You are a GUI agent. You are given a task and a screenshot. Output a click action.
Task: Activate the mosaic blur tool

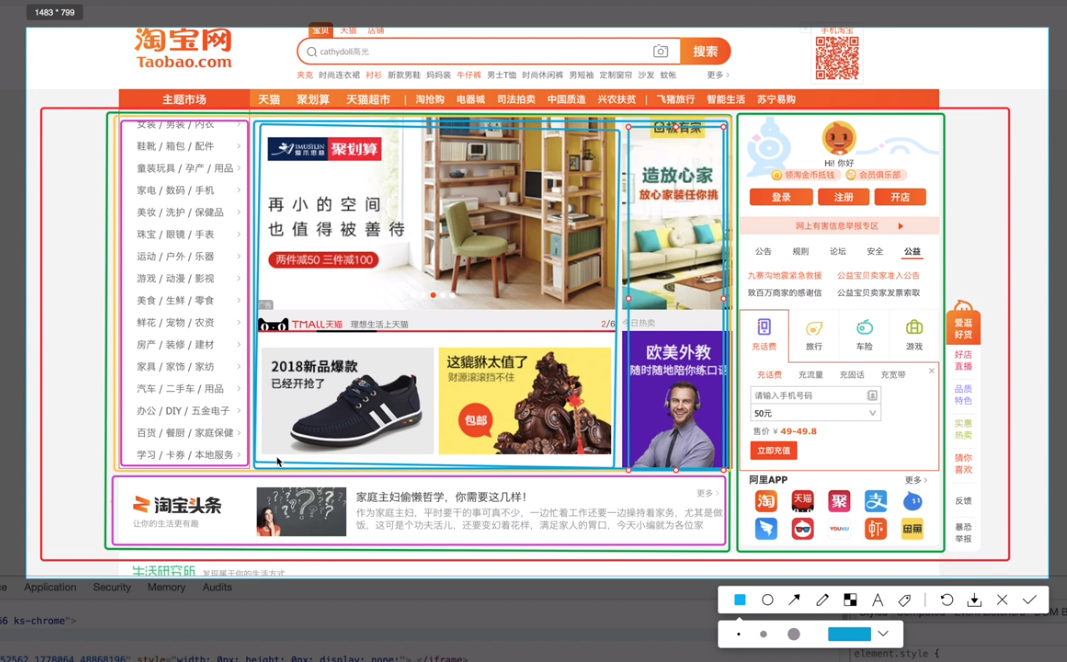pos(850,599)
